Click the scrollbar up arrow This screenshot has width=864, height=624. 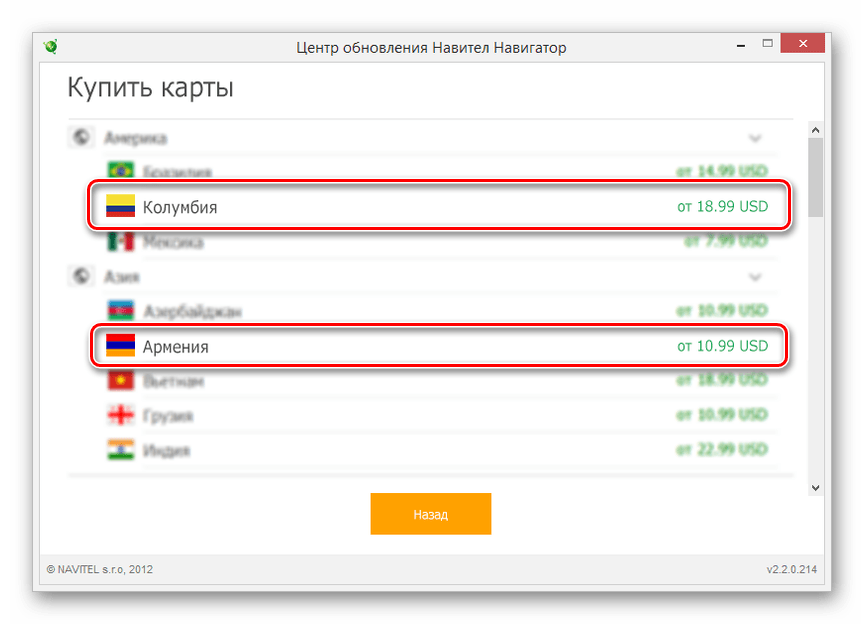coord(816,130)
